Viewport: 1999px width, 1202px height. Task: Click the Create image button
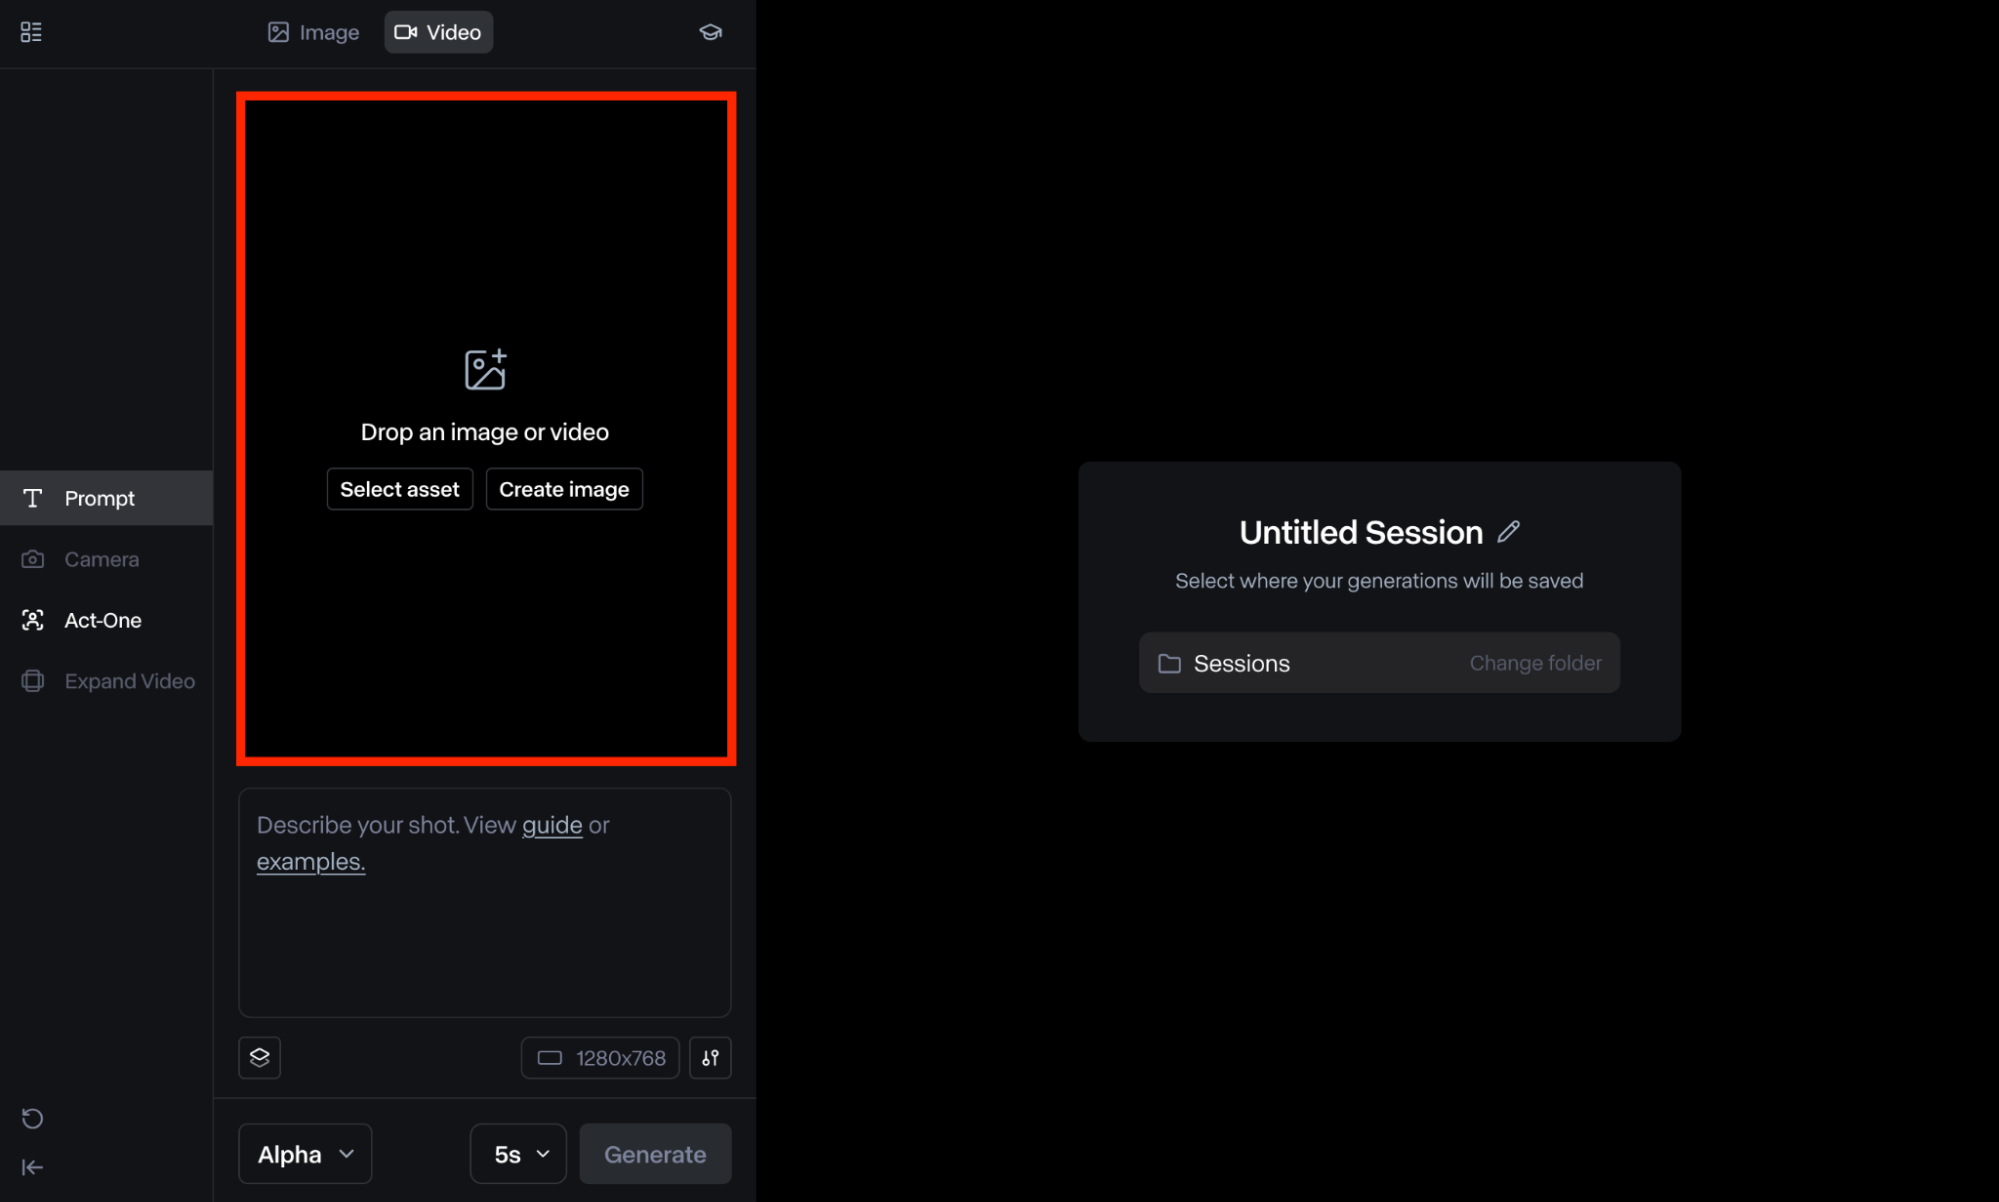coord(564,489)
